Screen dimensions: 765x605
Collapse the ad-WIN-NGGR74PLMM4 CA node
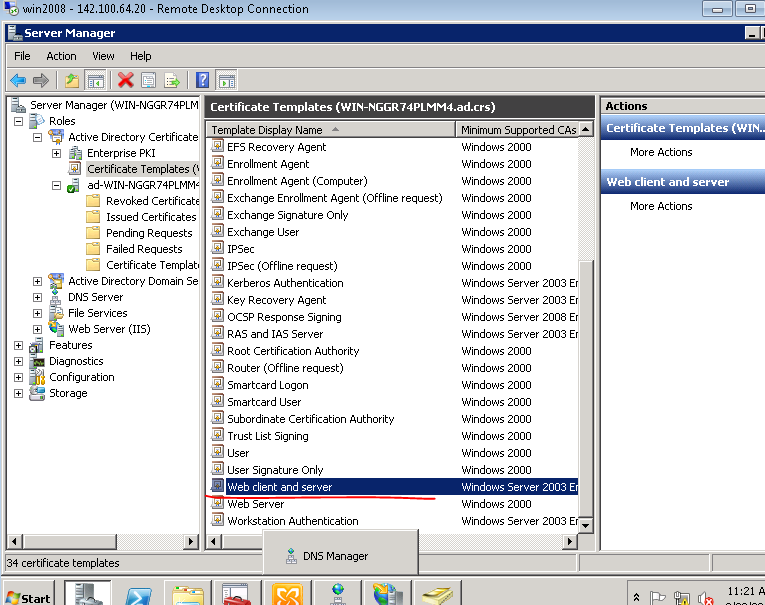pos(57,185)
